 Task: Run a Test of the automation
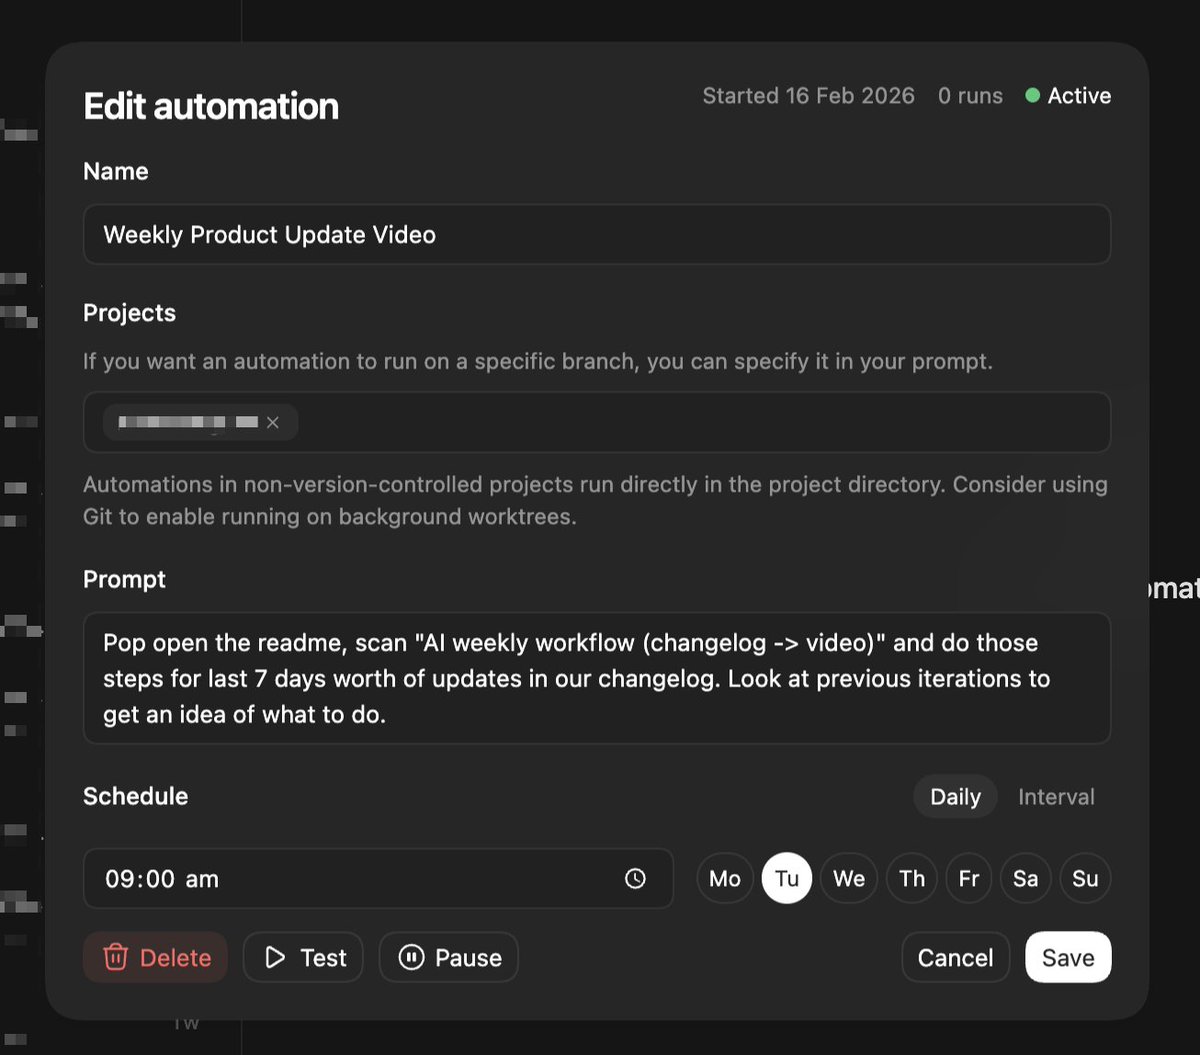click(x=303, y=957)
